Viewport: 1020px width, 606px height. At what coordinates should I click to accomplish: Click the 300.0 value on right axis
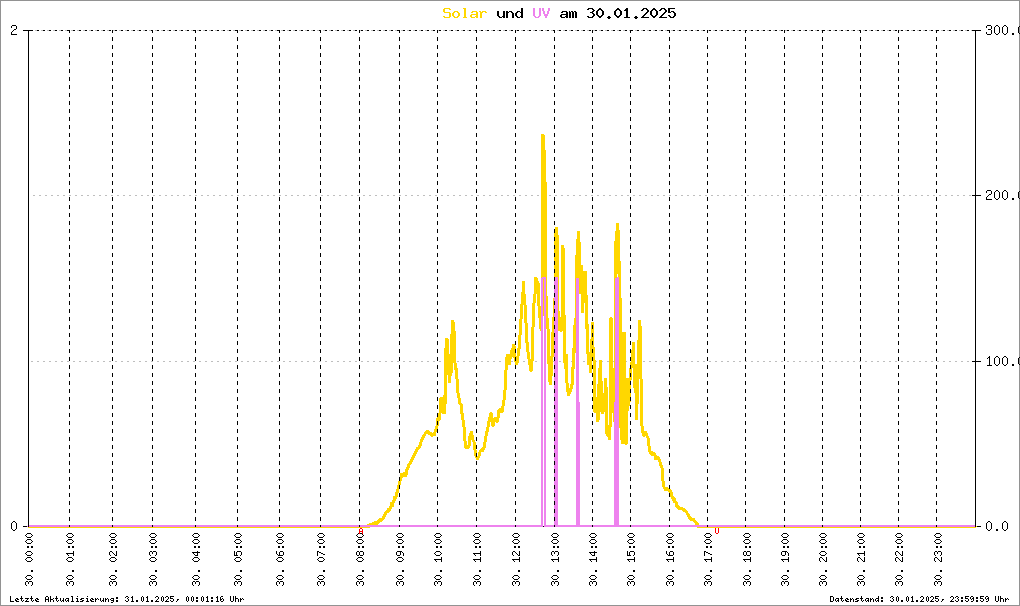[1000, 30]
